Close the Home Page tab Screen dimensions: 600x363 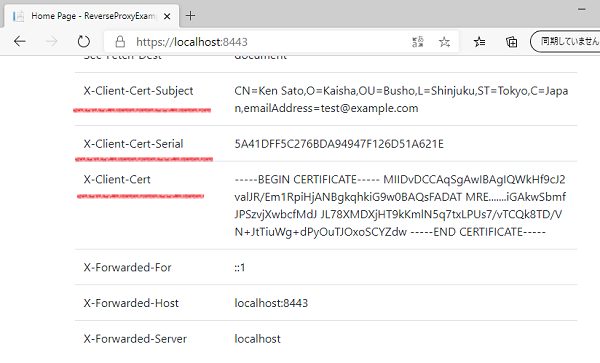[x=167, y=16]
